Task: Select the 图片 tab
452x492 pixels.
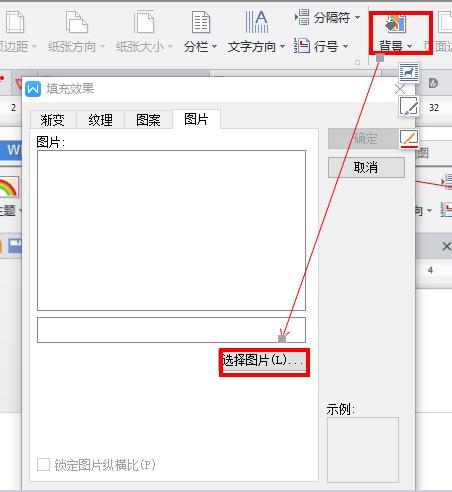Action: [x=196, y=119]
